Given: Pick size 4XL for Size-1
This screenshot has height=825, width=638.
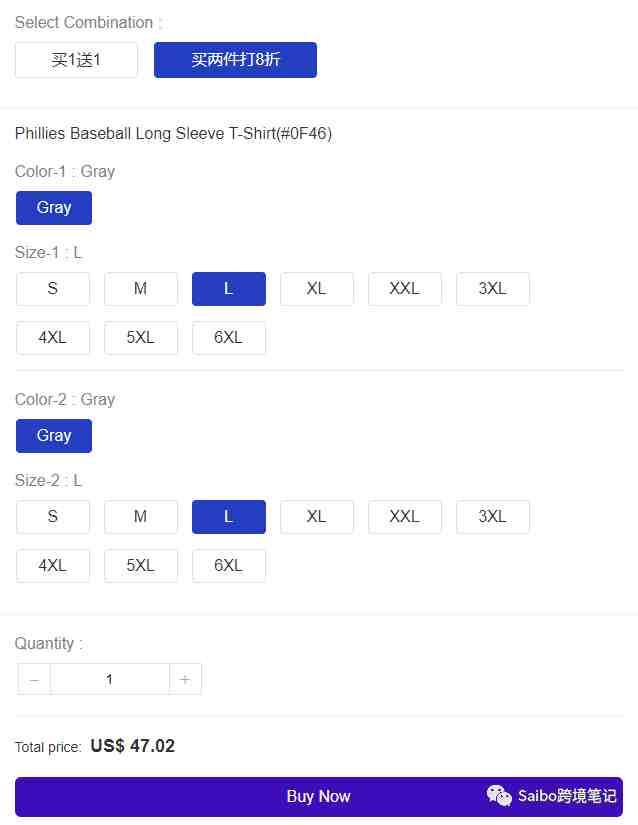Looking at the screenshot, I should [x=53, y=338].
